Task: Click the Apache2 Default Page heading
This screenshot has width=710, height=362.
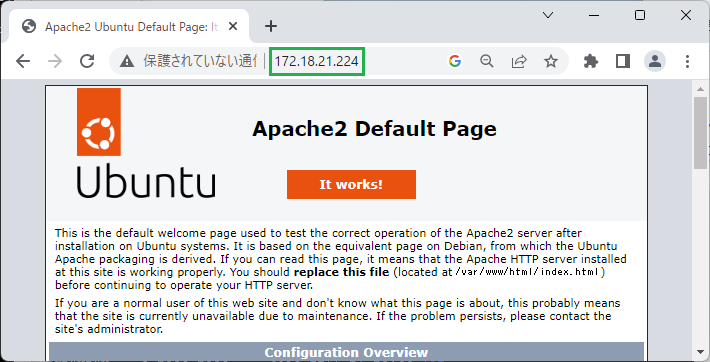Action: pyautogui.click(x=374, y=129)
